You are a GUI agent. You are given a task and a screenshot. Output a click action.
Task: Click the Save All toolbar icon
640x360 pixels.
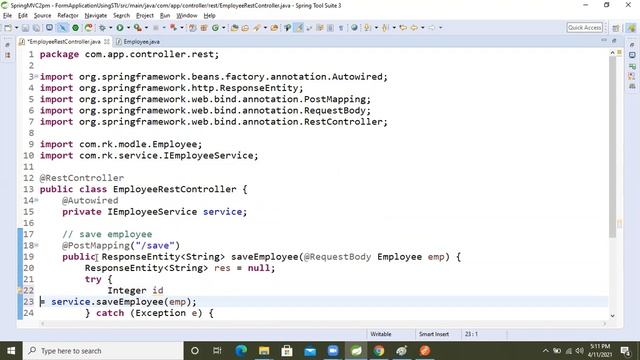36,28
